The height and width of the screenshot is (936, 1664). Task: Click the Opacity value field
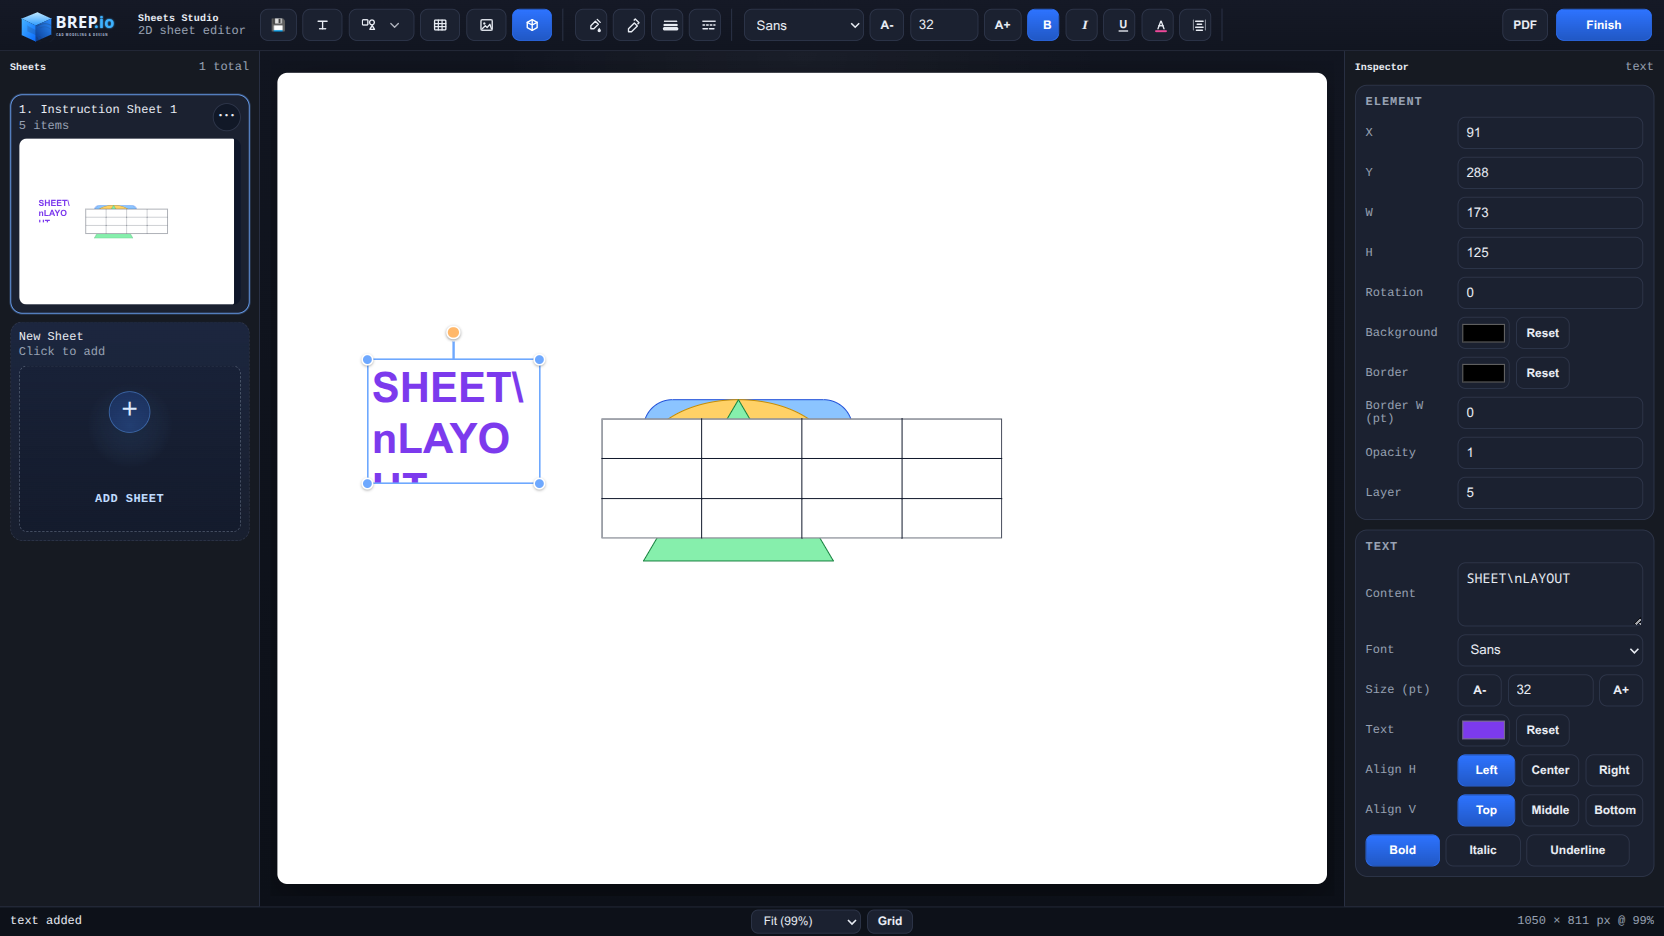click(1549, 453)
